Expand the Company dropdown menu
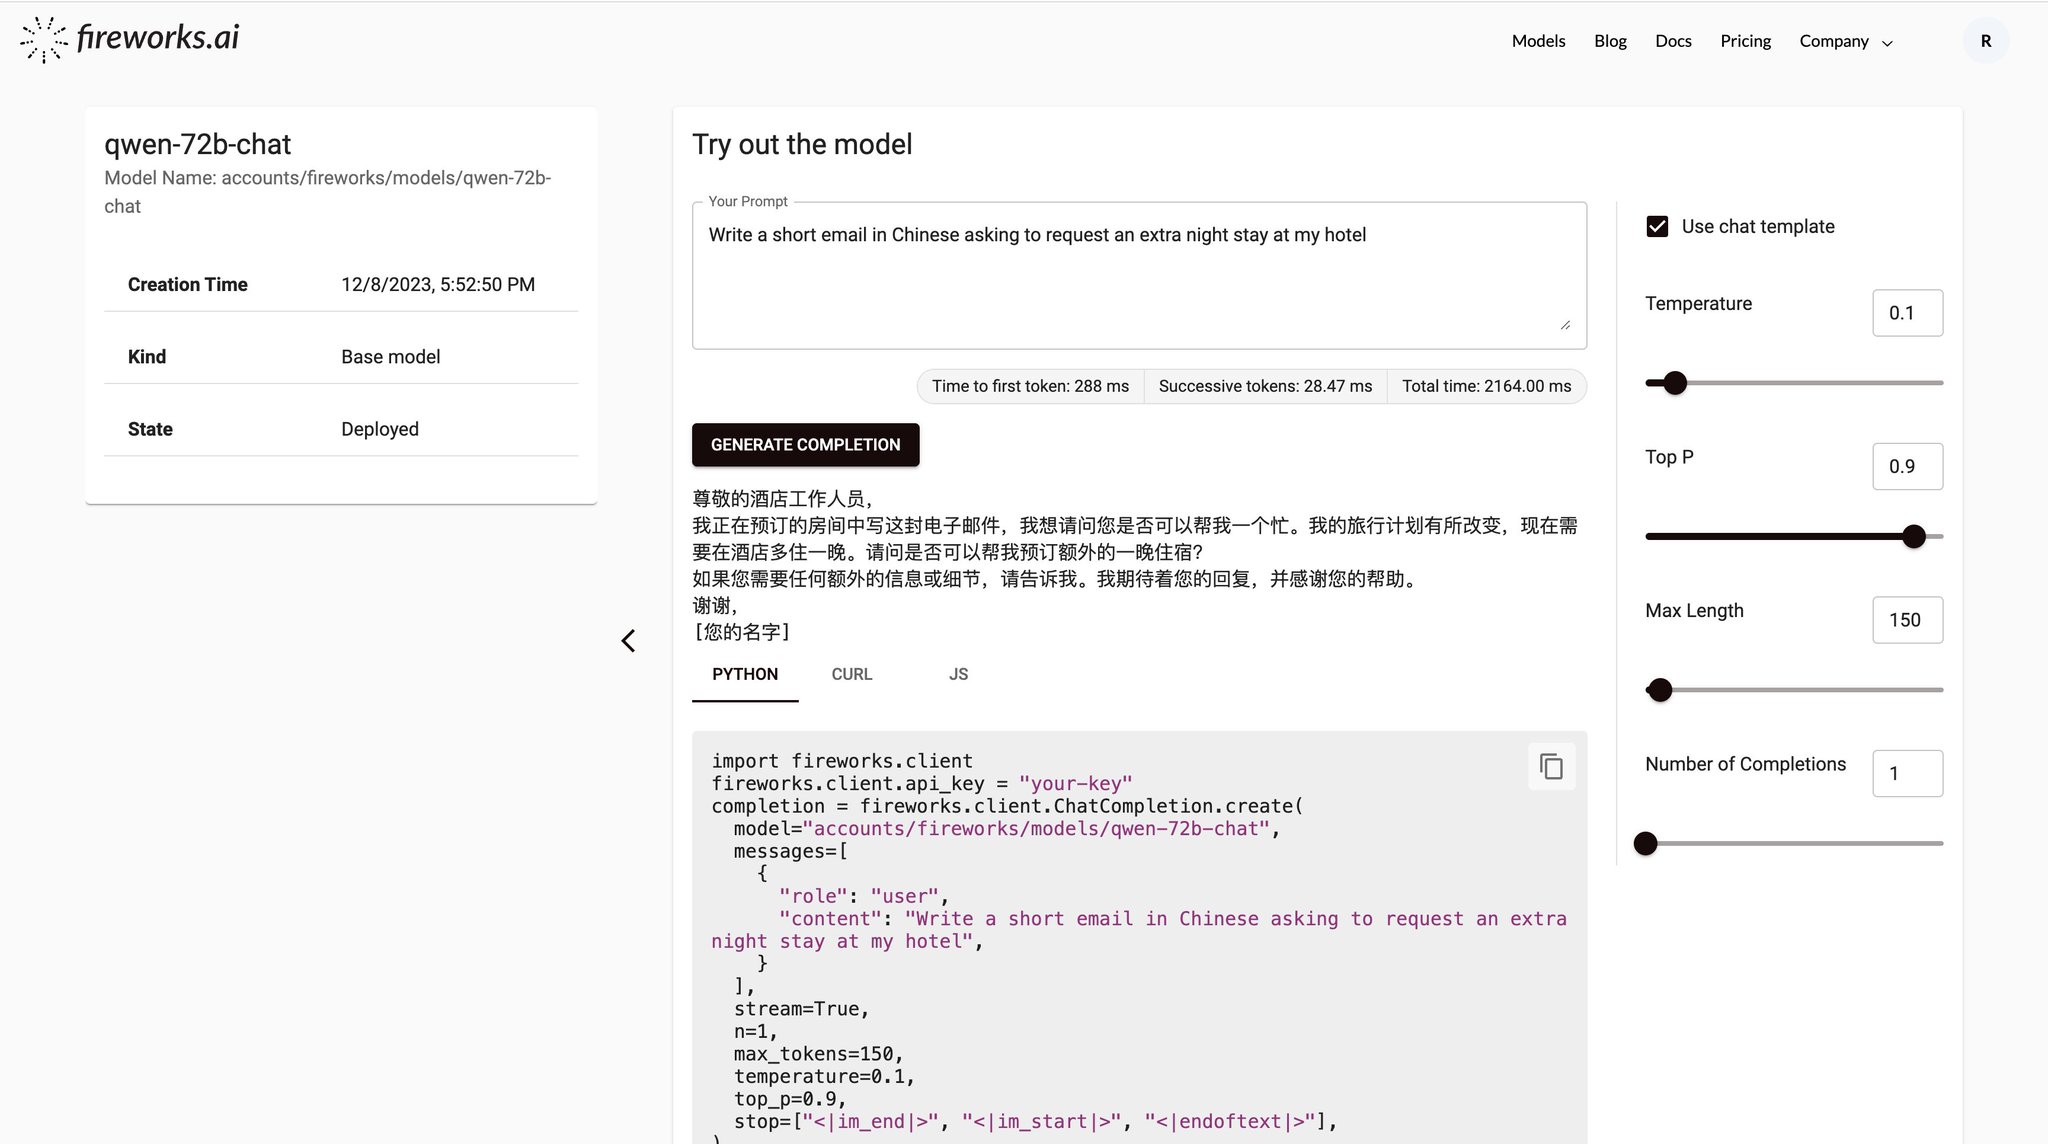The image size is (2048, 1144). [x=1845, y=41]
